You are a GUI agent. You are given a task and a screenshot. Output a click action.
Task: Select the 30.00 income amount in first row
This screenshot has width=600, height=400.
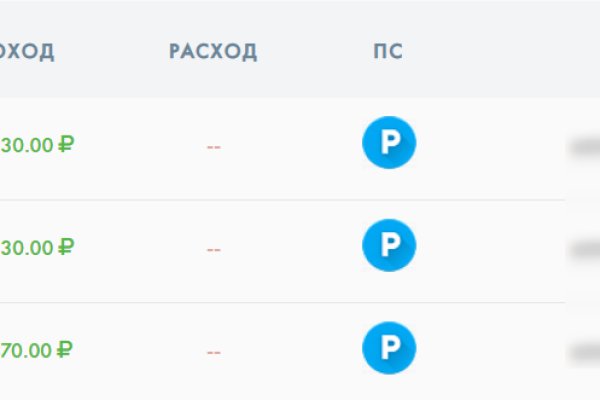point(28,144)
